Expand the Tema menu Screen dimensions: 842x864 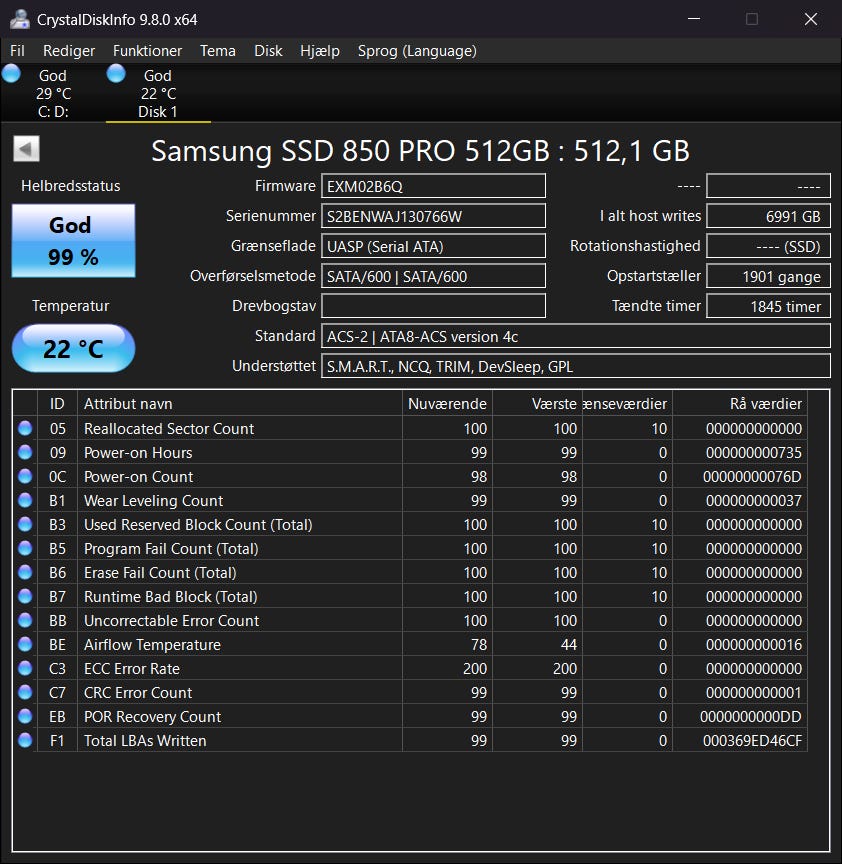(217, 51)
